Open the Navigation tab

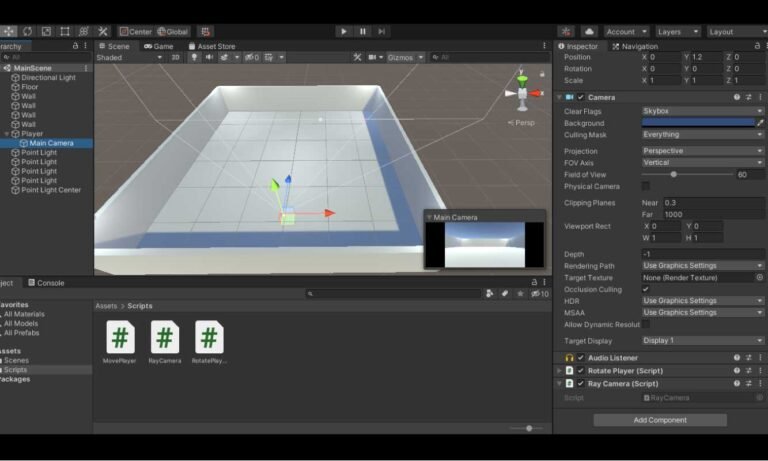(x=635, y=46)
